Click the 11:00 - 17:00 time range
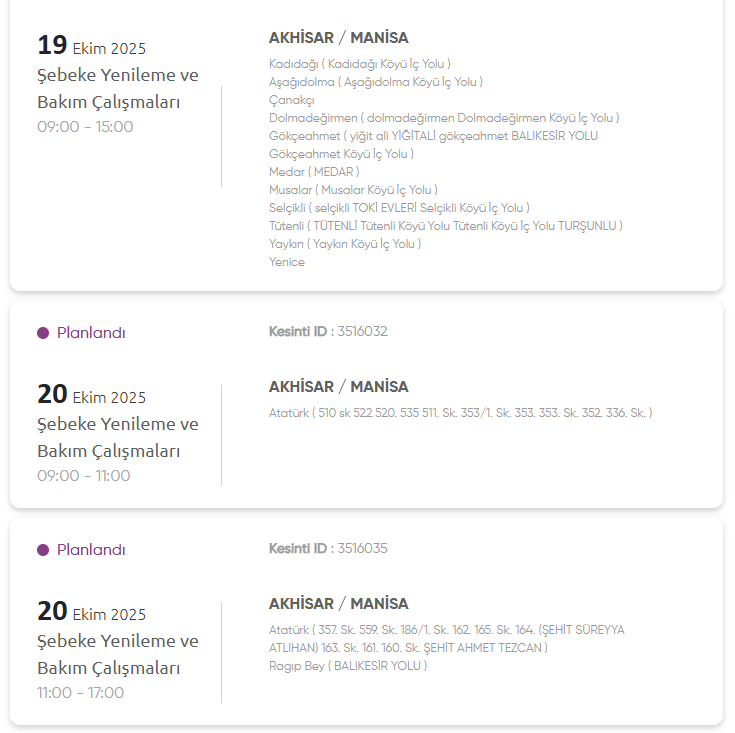The height and width of the screenshot is (733, 735). tap(81, 693)
